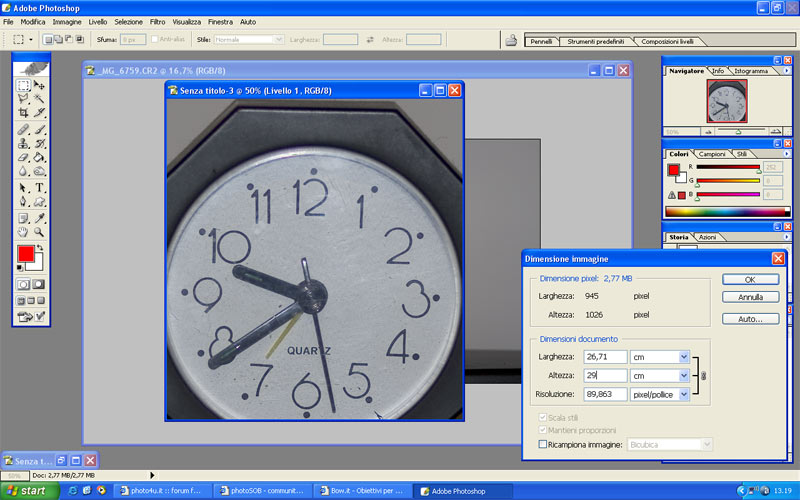Select the Eyedropper tool
The height and width of the screenshot is (500, 800).
click(40, 217)
